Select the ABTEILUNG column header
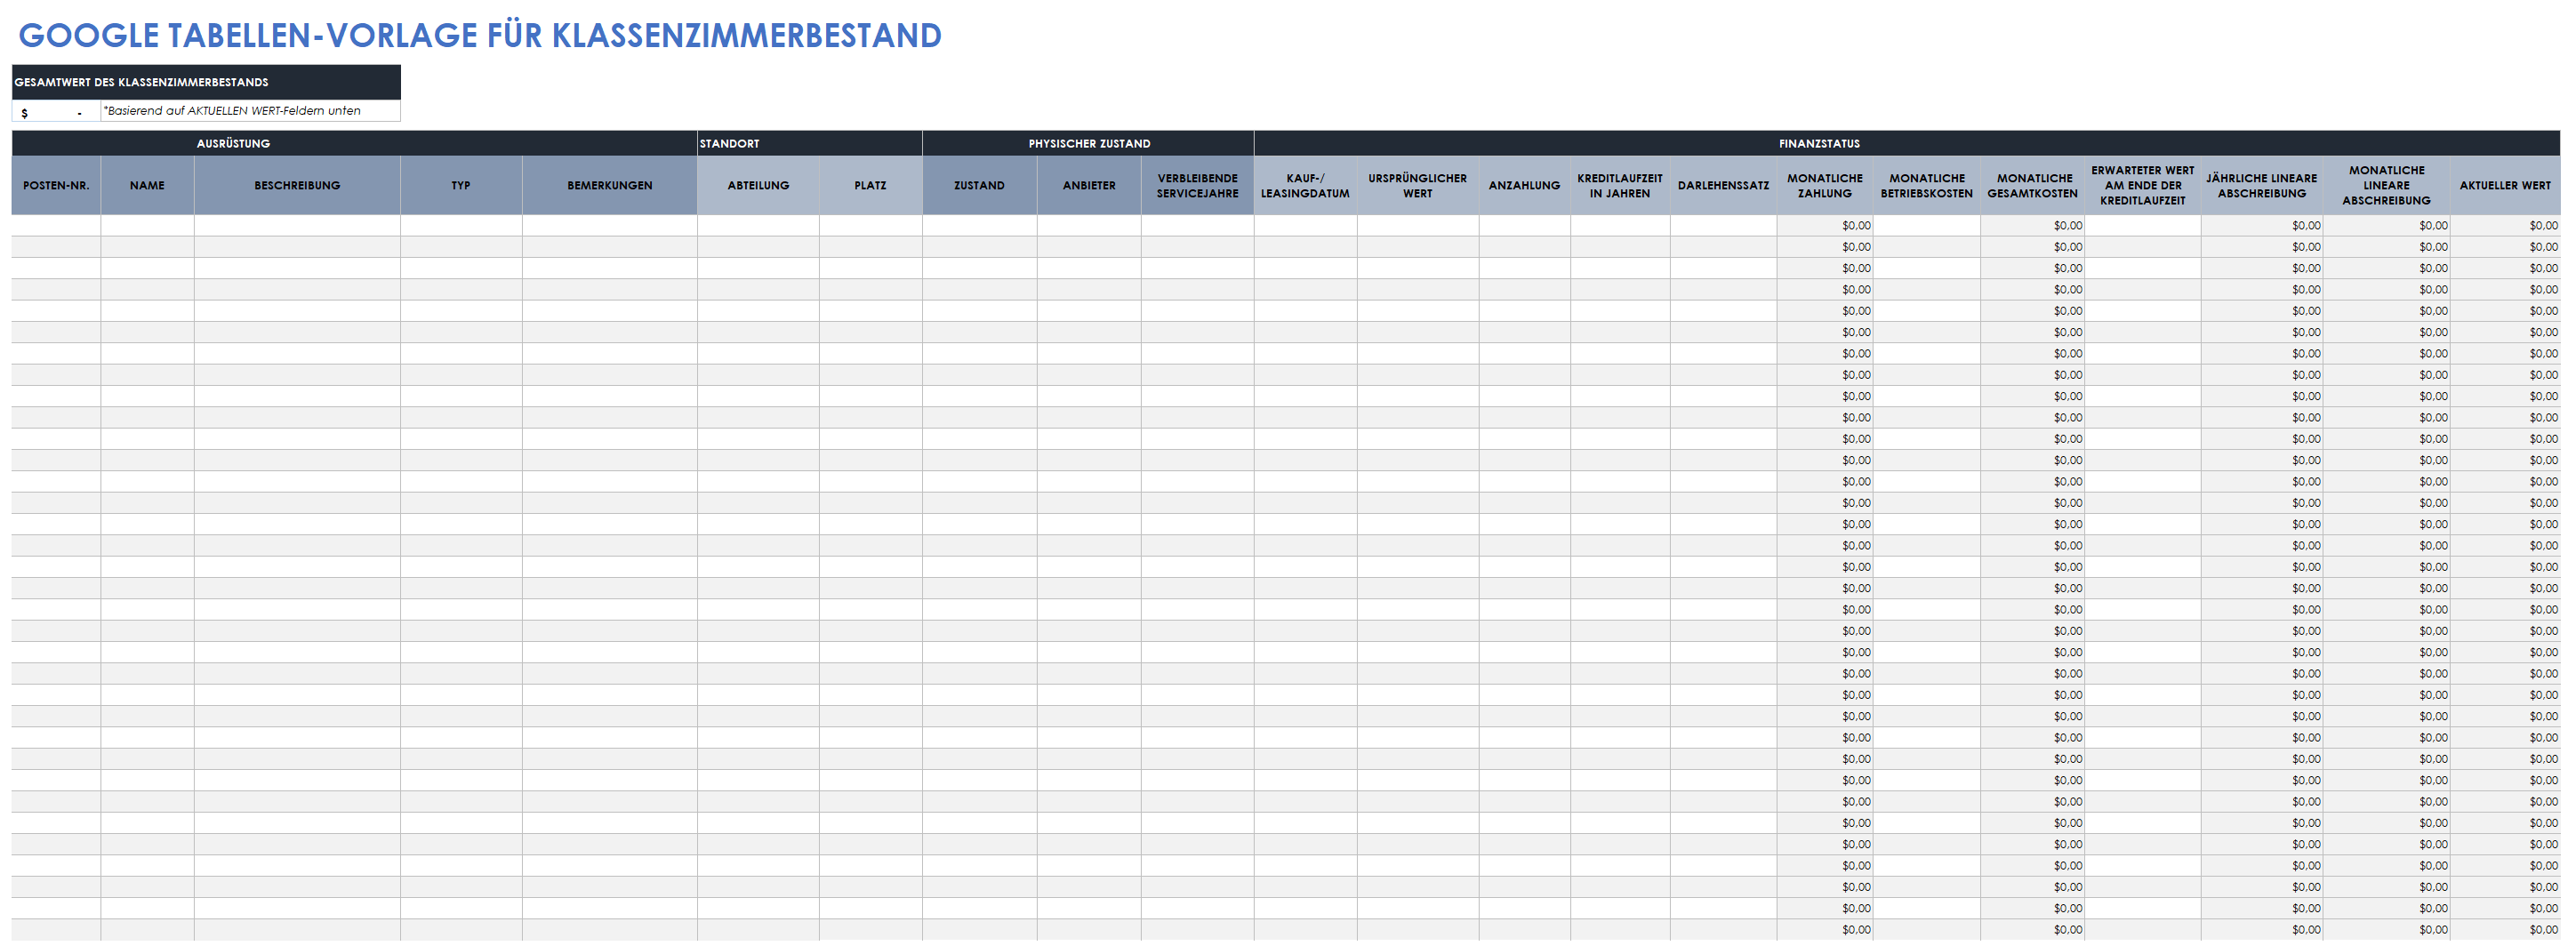Image resolution: width=2576 pixels, height=946 pixels. click(758, 185)
